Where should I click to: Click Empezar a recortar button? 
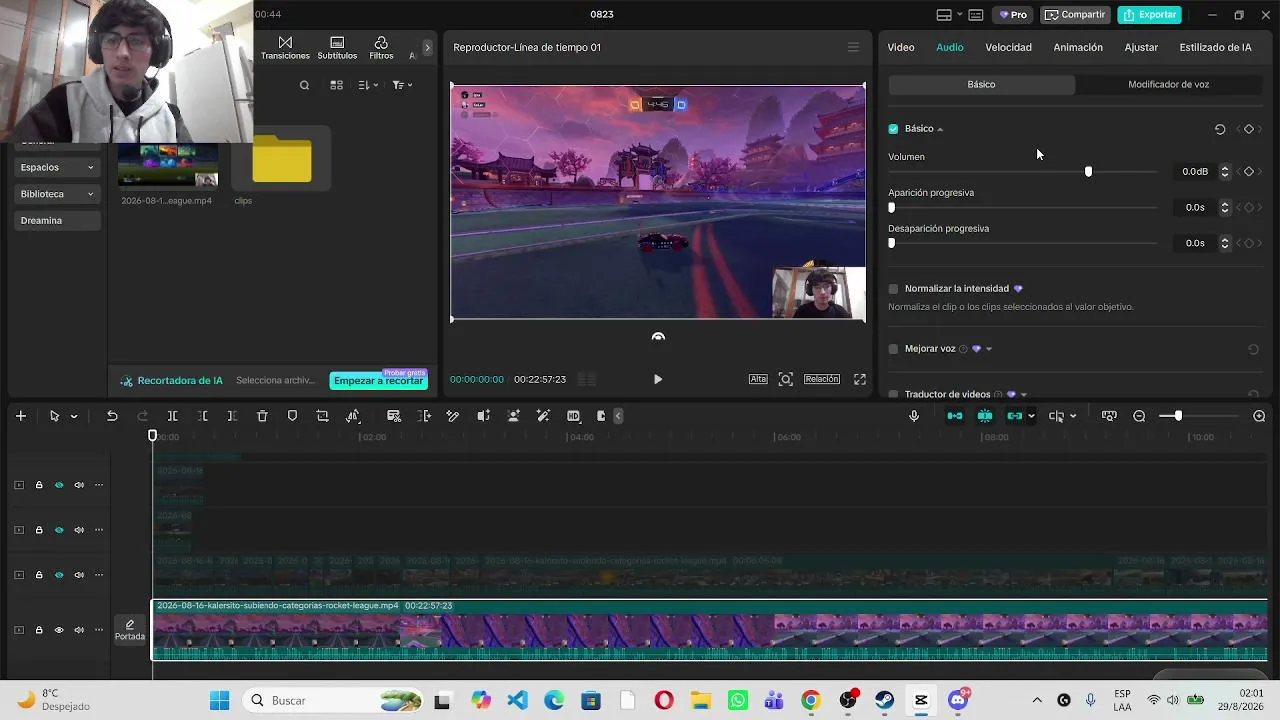(379, 380)
